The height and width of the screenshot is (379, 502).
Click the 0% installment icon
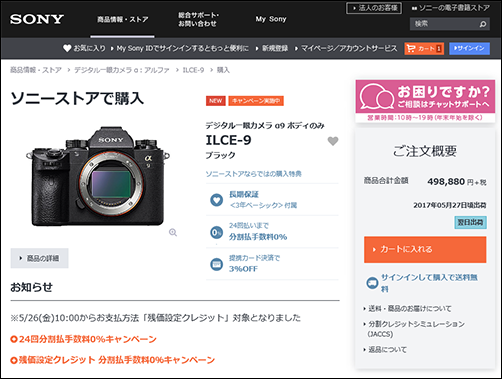(217, 232)
